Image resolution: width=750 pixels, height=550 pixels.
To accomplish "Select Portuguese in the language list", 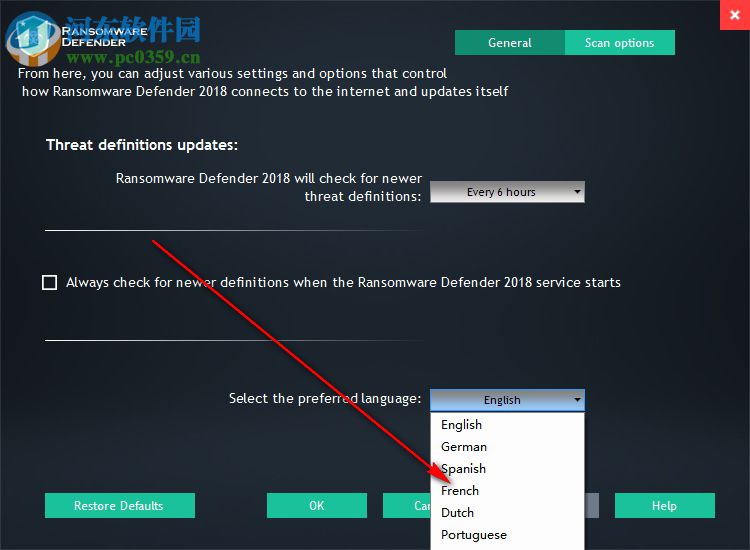I will tap(507, 535).
